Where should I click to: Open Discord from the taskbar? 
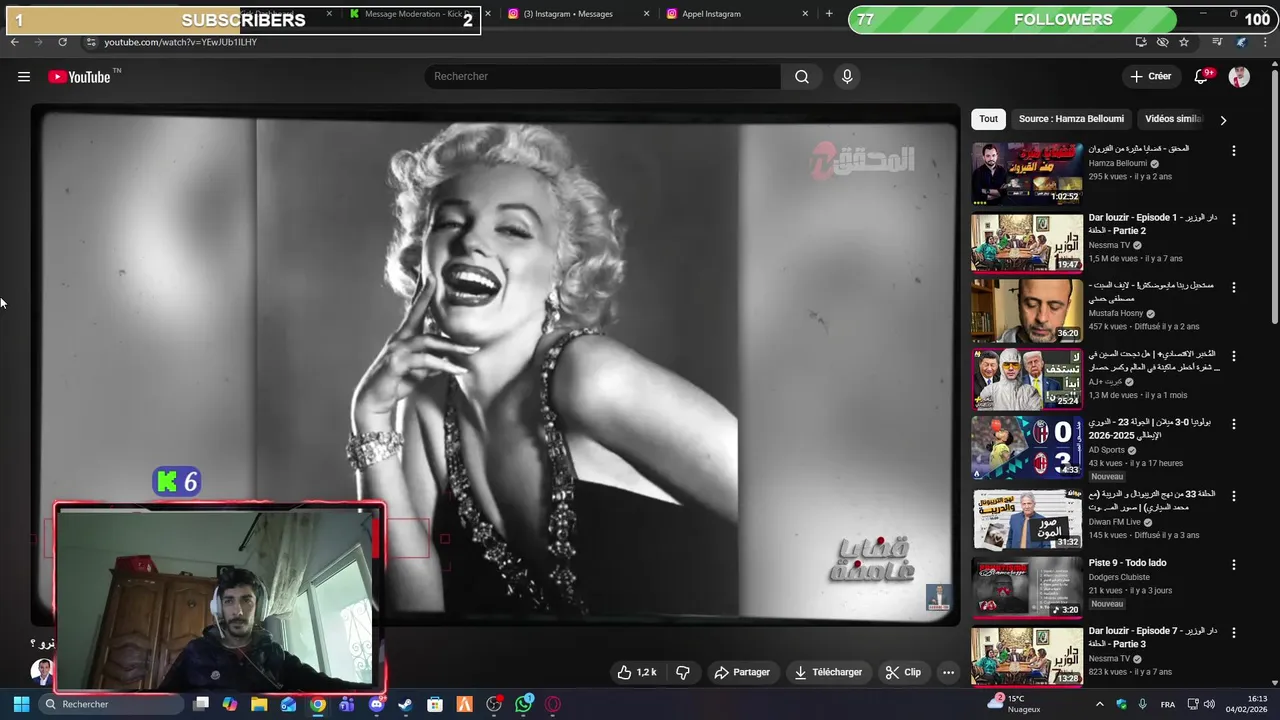point(376,704)
